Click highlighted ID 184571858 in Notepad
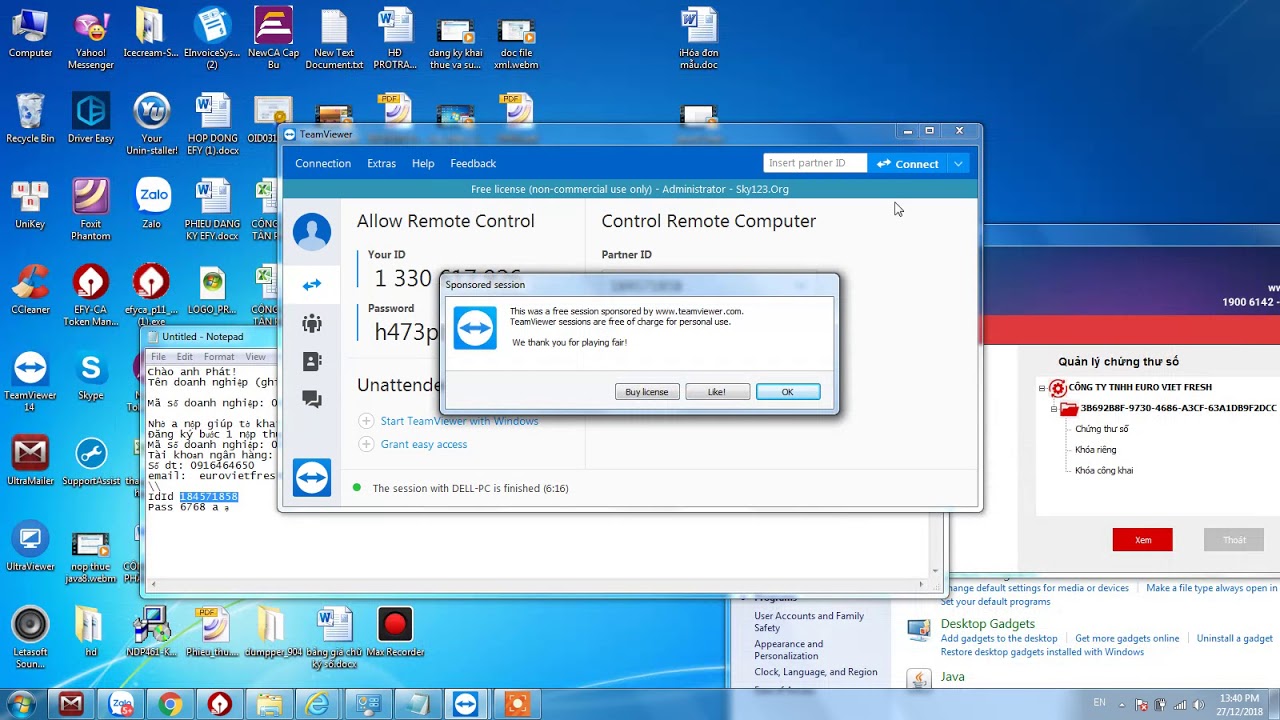 (x=208, y=497)
